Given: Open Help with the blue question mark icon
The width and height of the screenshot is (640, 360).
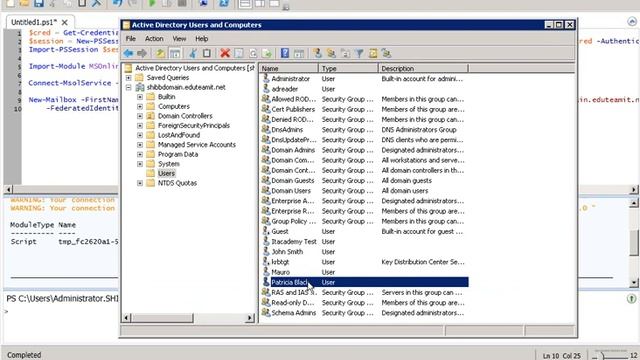Looking at the screenshot, I should (285, 53).
